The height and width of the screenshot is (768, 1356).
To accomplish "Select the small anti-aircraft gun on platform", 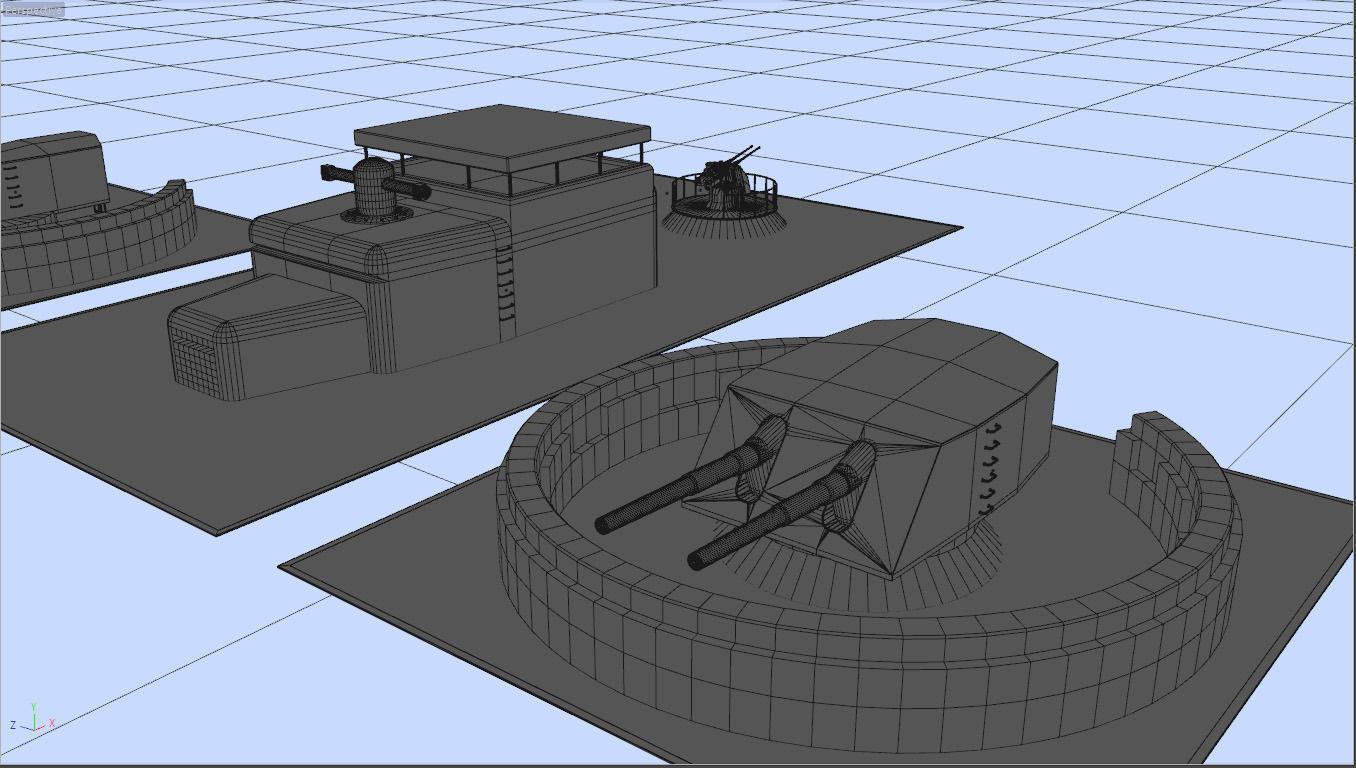I will (x=725, y=192).
